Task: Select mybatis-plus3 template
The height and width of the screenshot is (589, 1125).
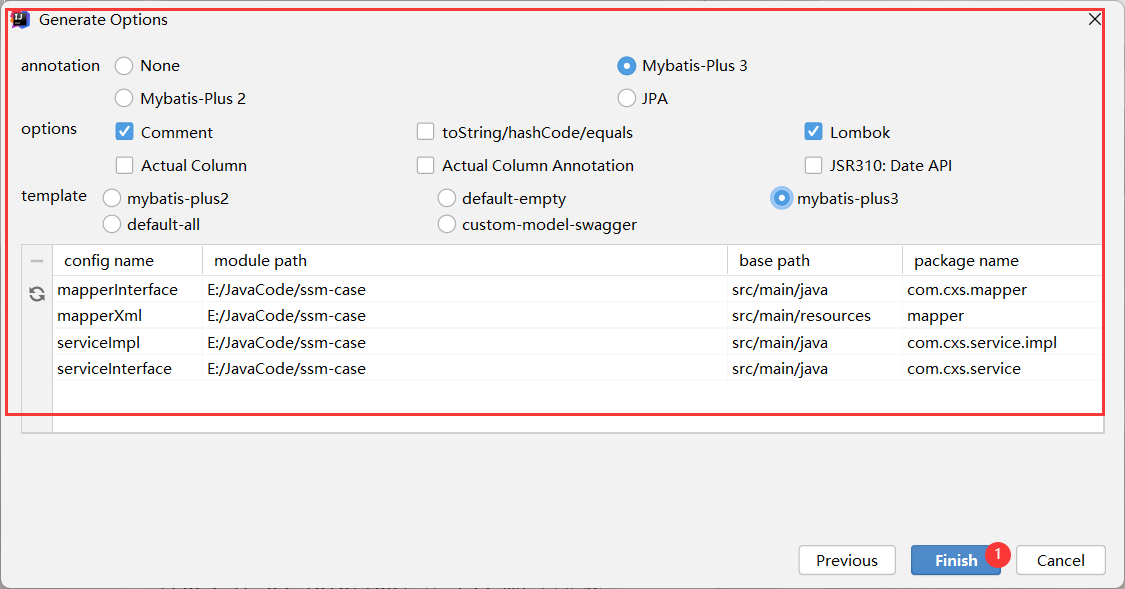Action: pos(781,198)
